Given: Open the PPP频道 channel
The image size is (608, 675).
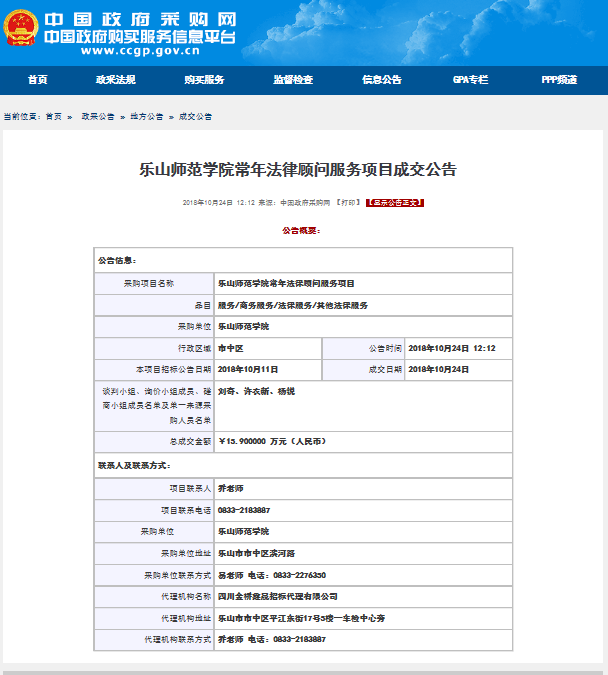Looking at the screenshot, I should click(x=559, y=80).
